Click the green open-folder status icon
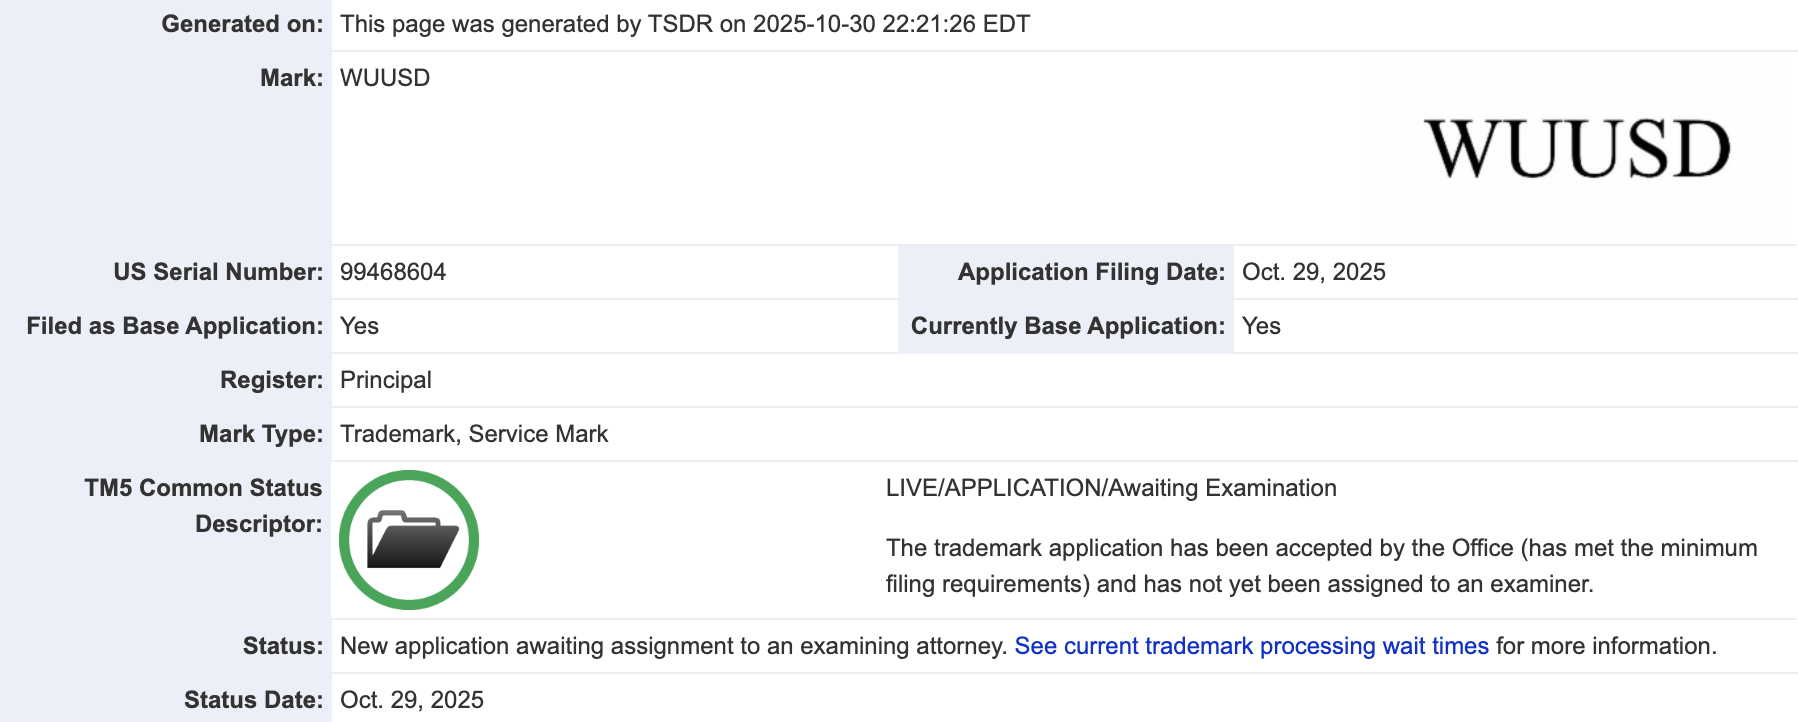 409,540
